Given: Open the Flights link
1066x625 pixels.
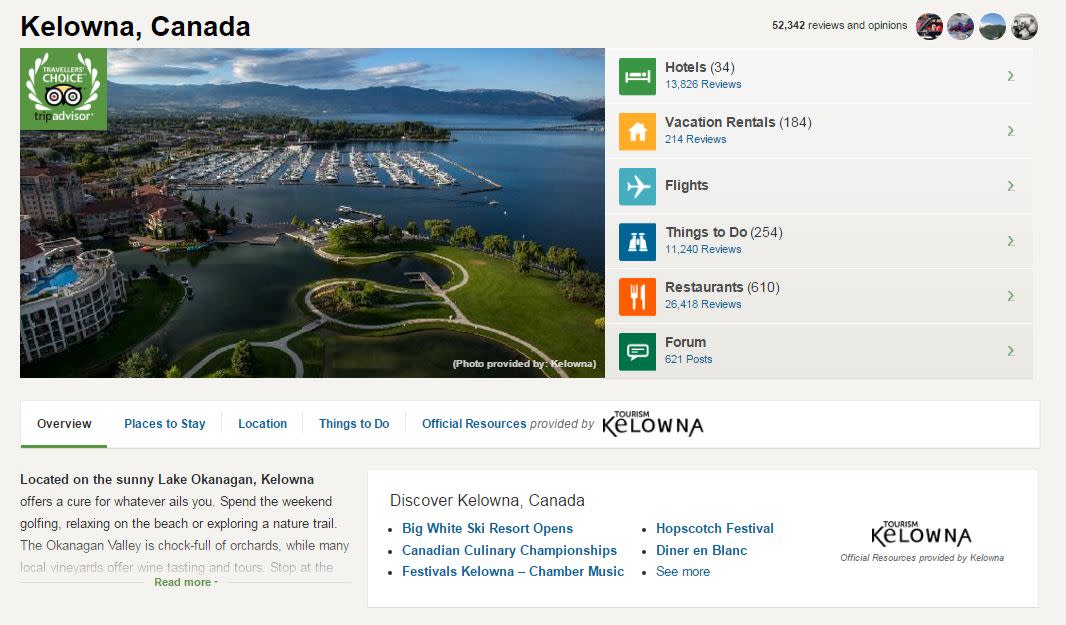Looking at the screenshot, I should tap(687, 186).
